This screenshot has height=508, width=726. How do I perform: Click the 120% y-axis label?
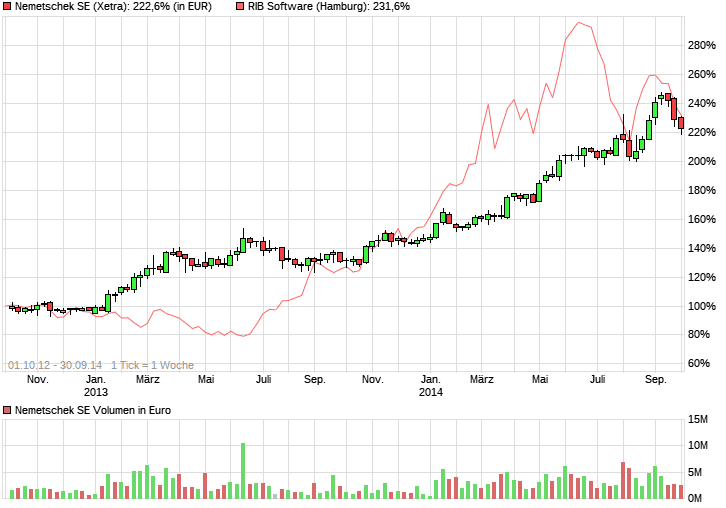coord(702,277)
